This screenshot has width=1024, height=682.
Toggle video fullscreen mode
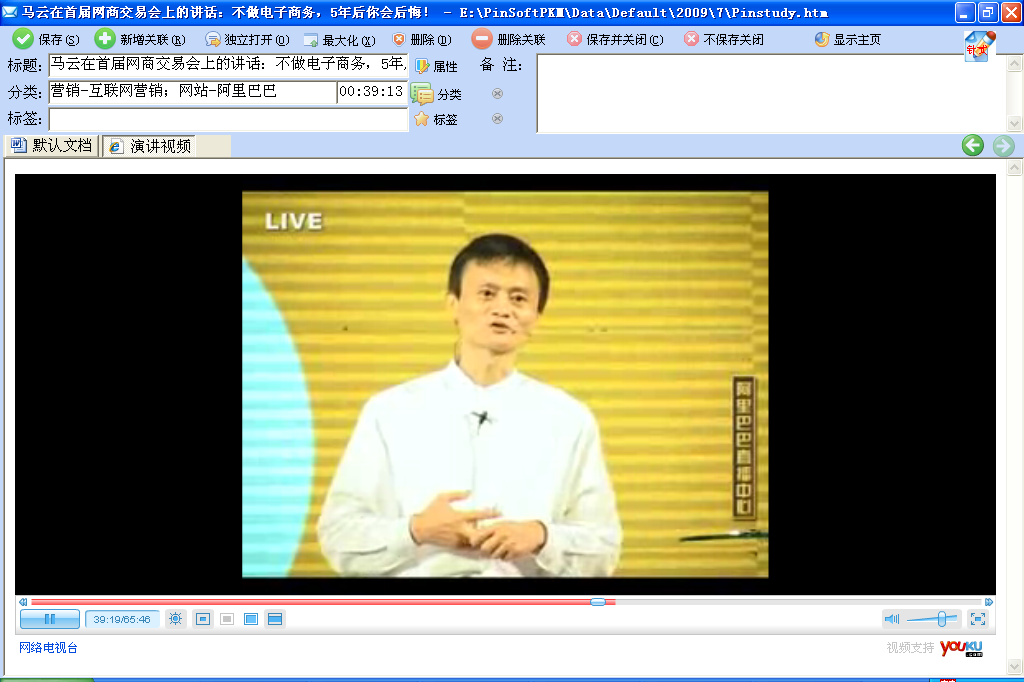point(977,619)
